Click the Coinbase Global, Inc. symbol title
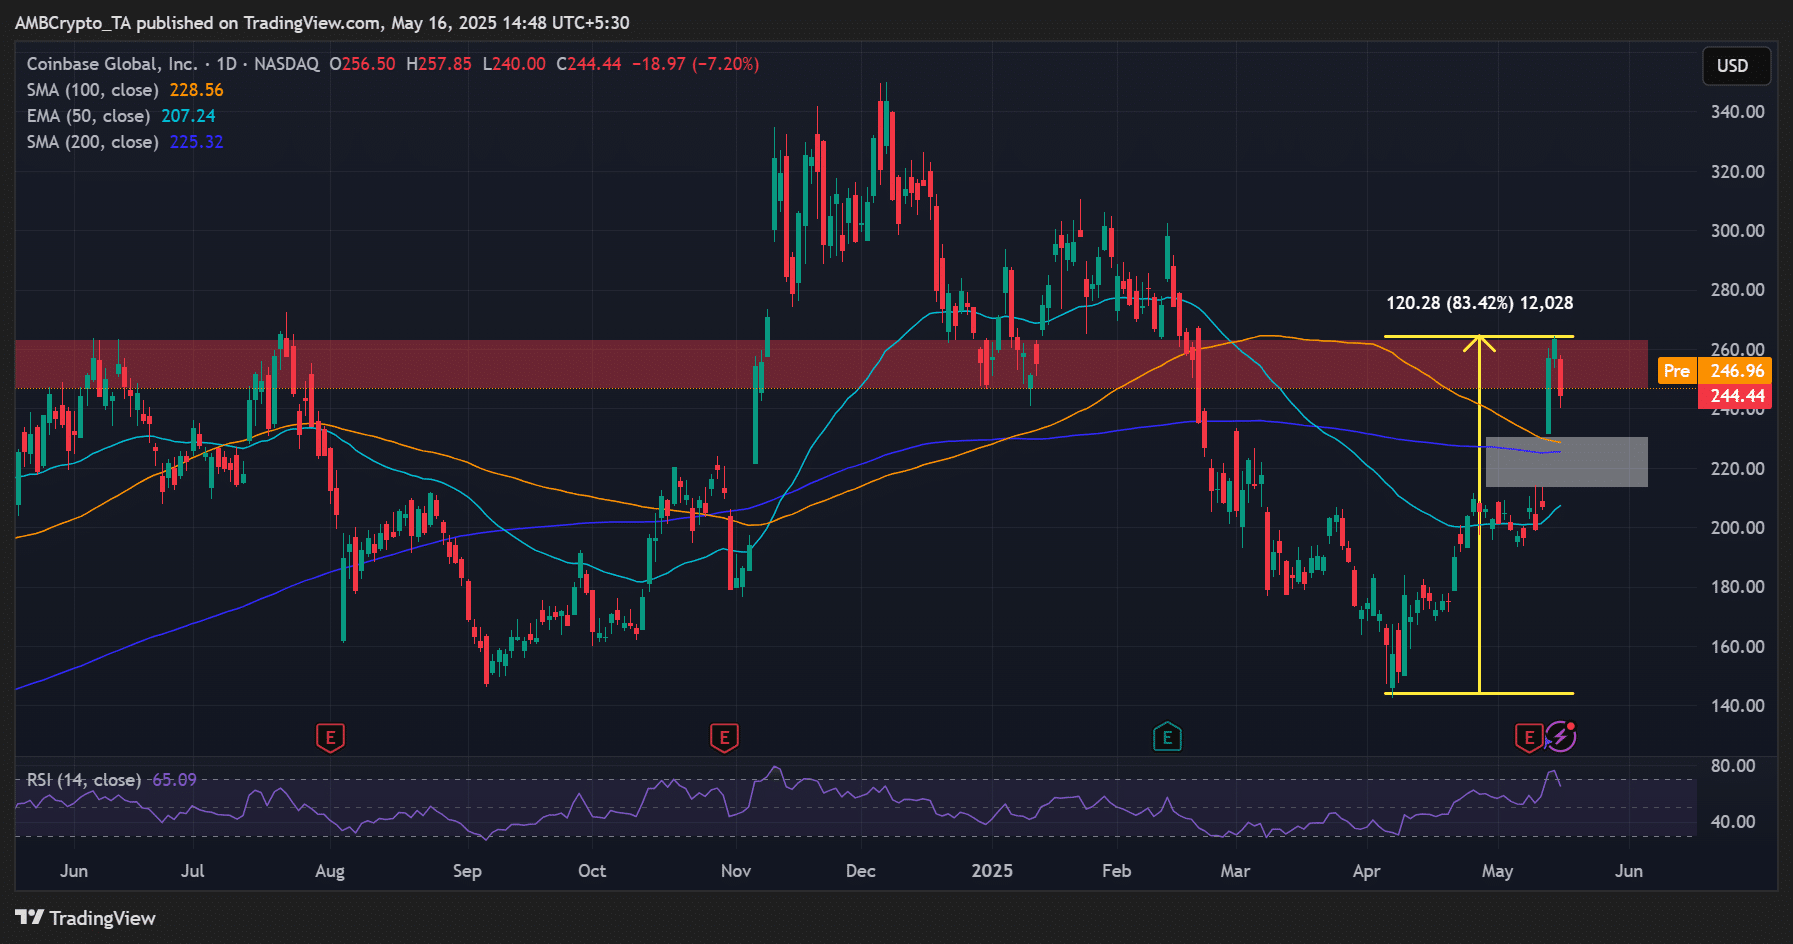 pos(112,64)
